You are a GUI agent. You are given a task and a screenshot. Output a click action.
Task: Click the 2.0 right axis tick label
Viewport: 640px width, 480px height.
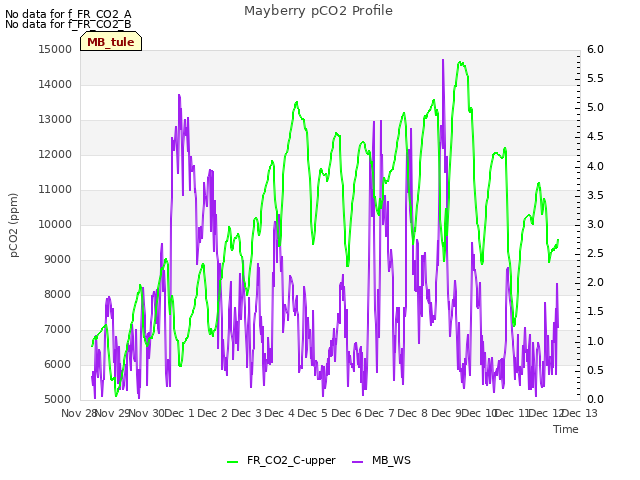coord(595,282)
